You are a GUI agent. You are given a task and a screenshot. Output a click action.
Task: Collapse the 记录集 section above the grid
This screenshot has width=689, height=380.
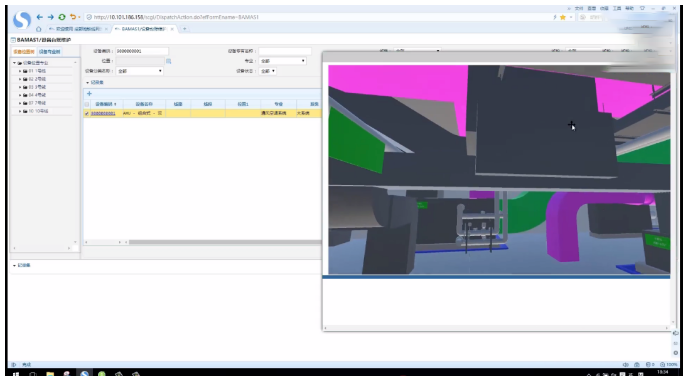87,83
